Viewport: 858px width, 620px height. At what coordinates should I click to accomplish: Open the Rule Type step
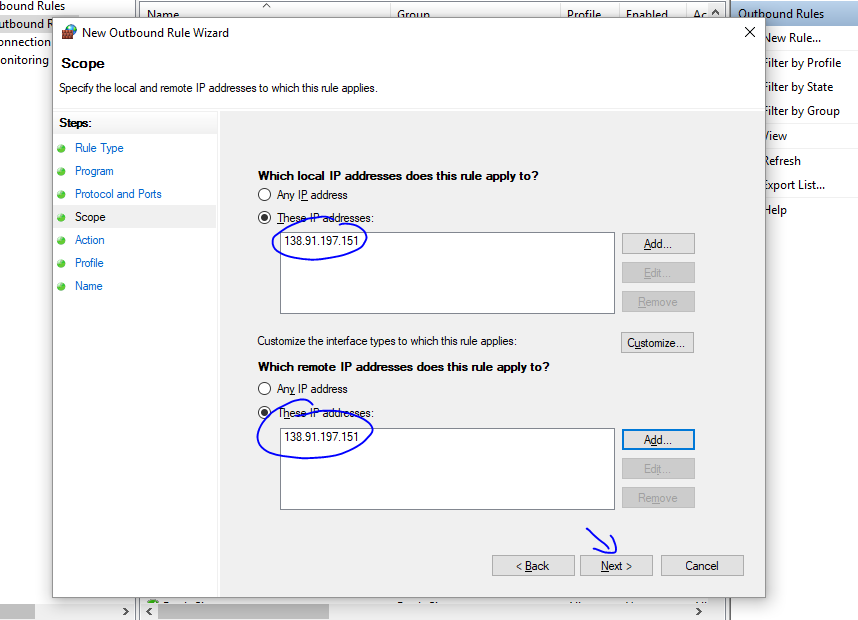point(99,148)
